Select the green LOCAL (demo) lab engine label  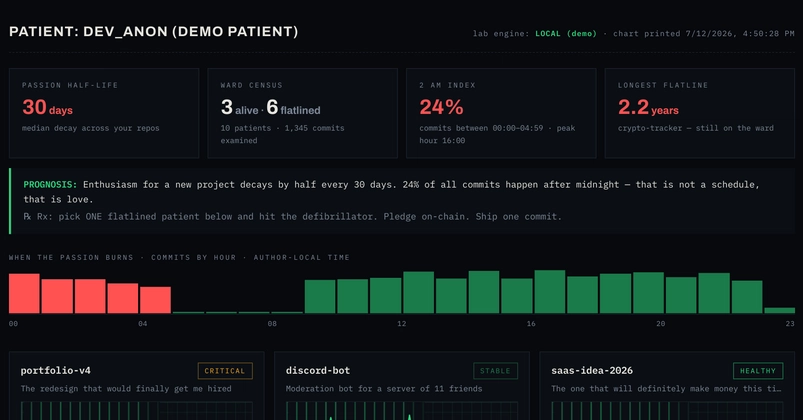(565, 34)
